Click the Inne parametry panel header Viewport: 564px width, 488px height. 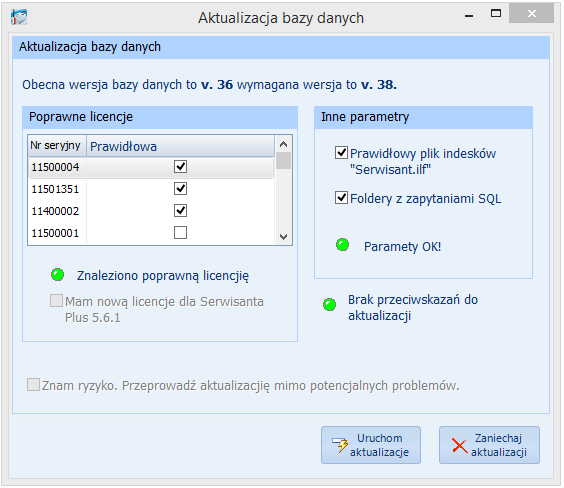pos(423,117)
